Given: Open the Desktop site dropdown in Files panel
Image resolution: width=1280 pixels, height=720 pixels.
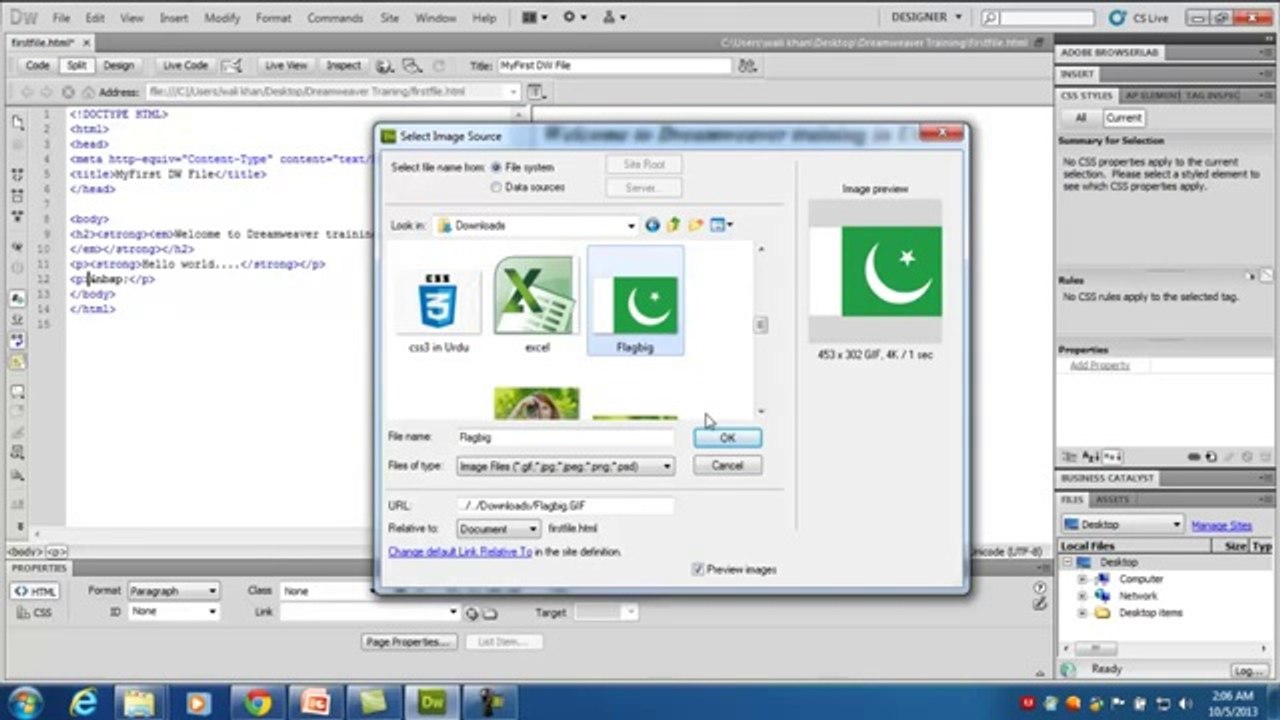Looking at the screenshot, I should [x=1122, y=525].
